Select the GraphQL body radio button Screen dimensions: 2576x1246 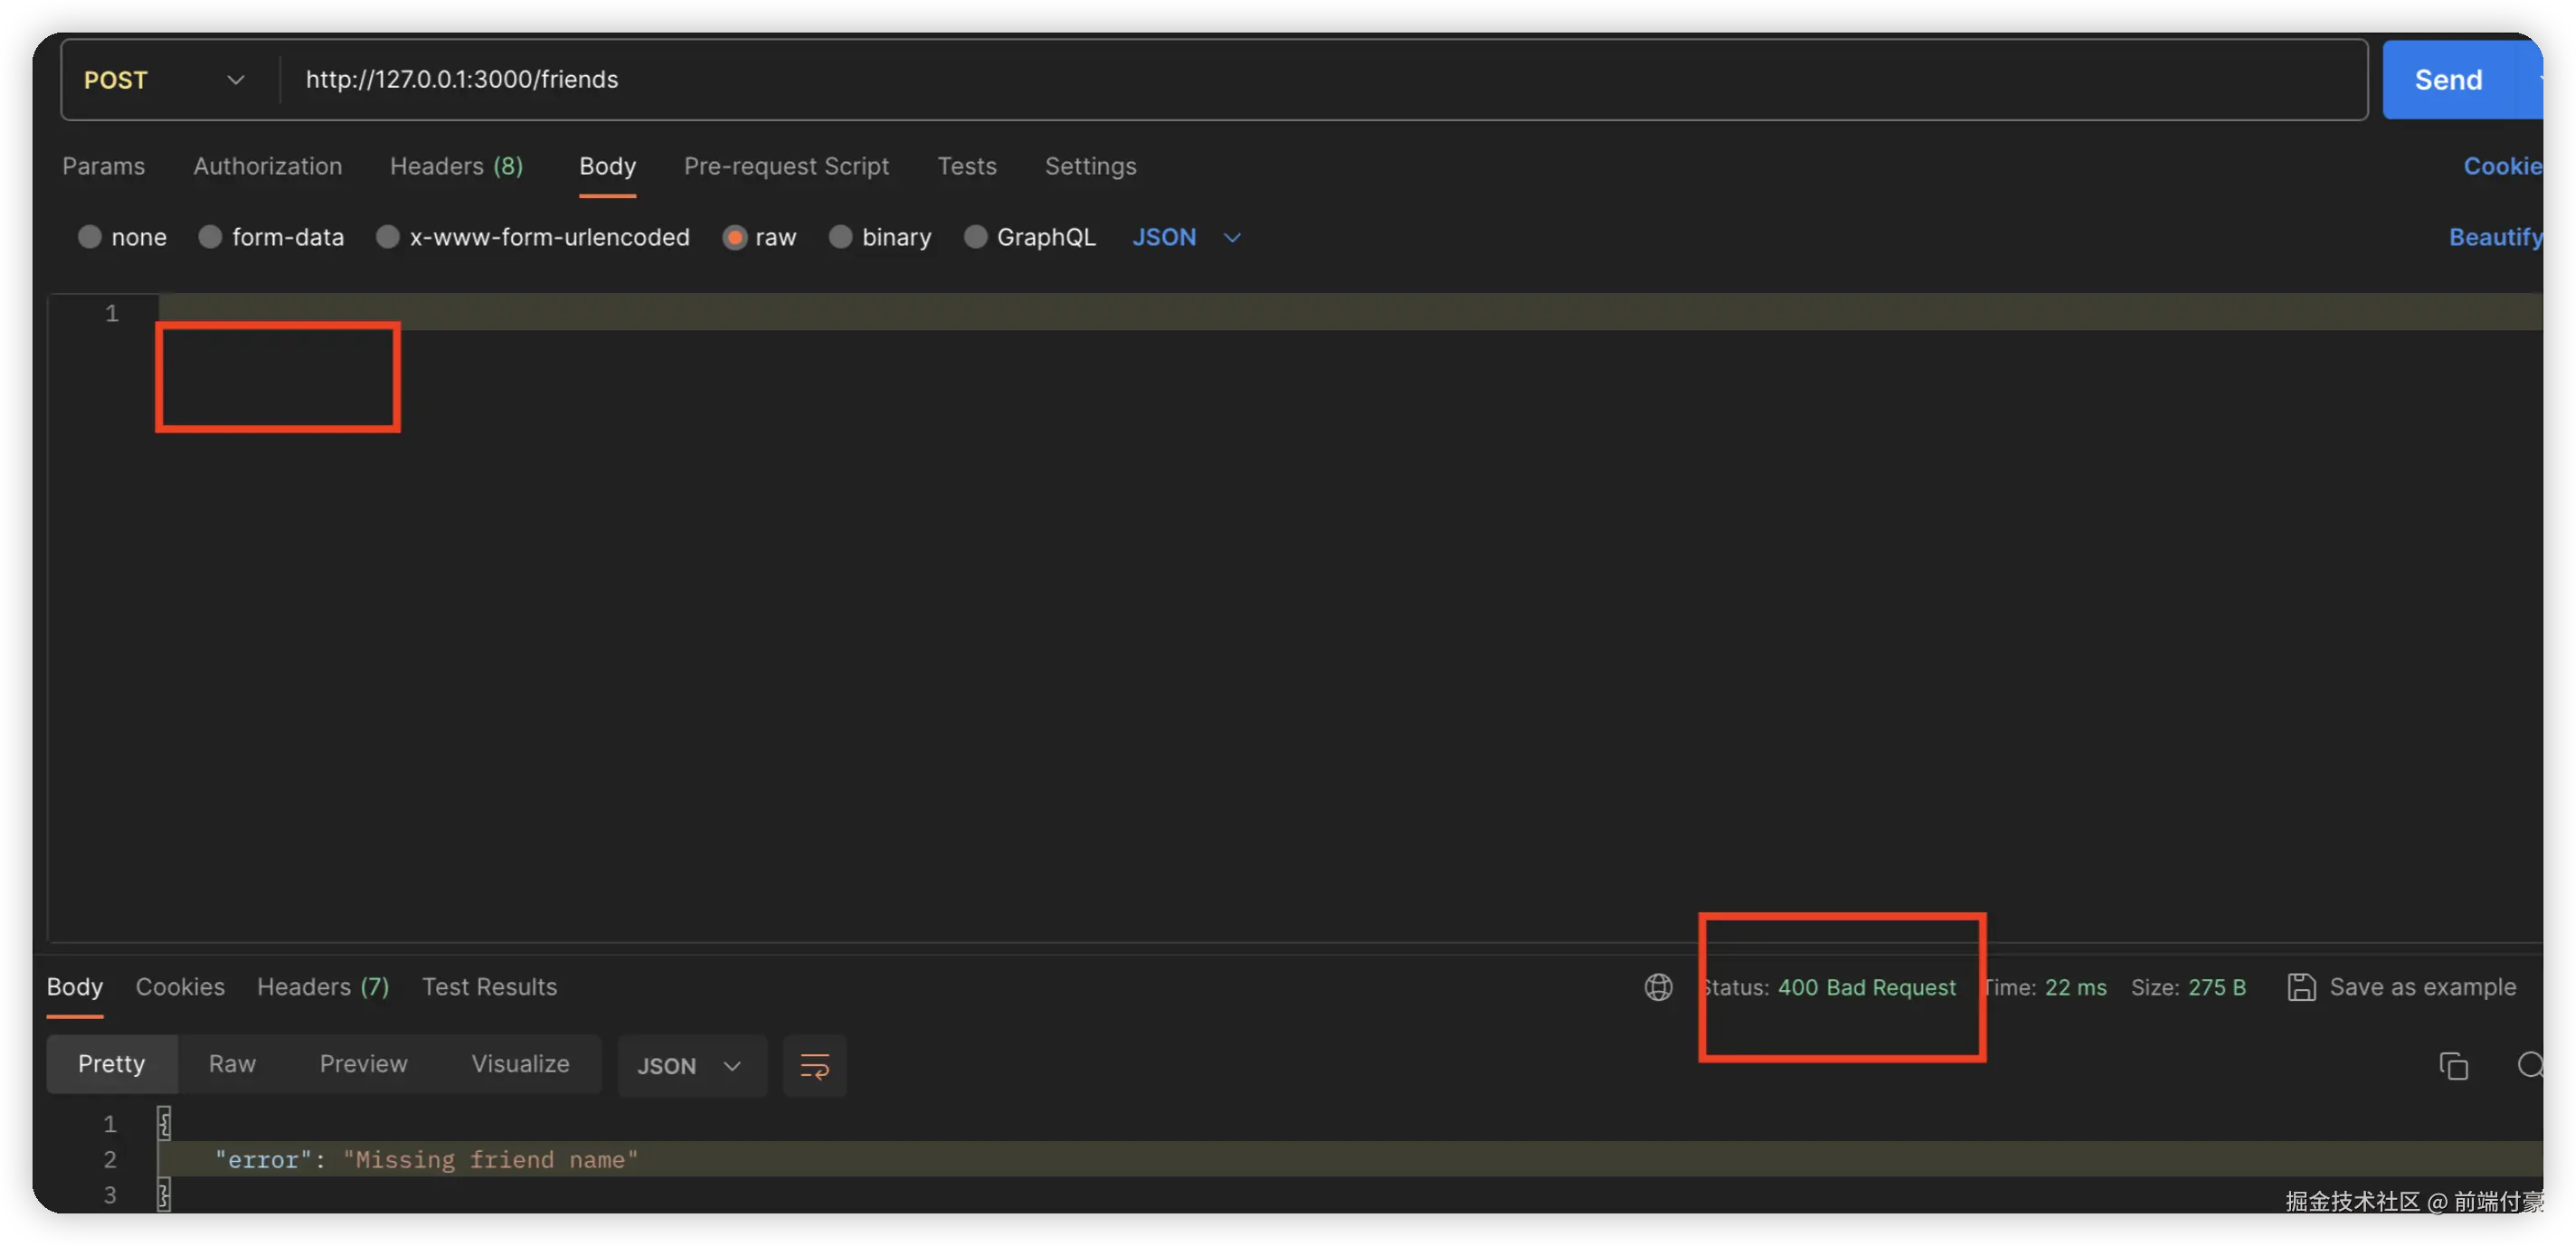(975, 237)
